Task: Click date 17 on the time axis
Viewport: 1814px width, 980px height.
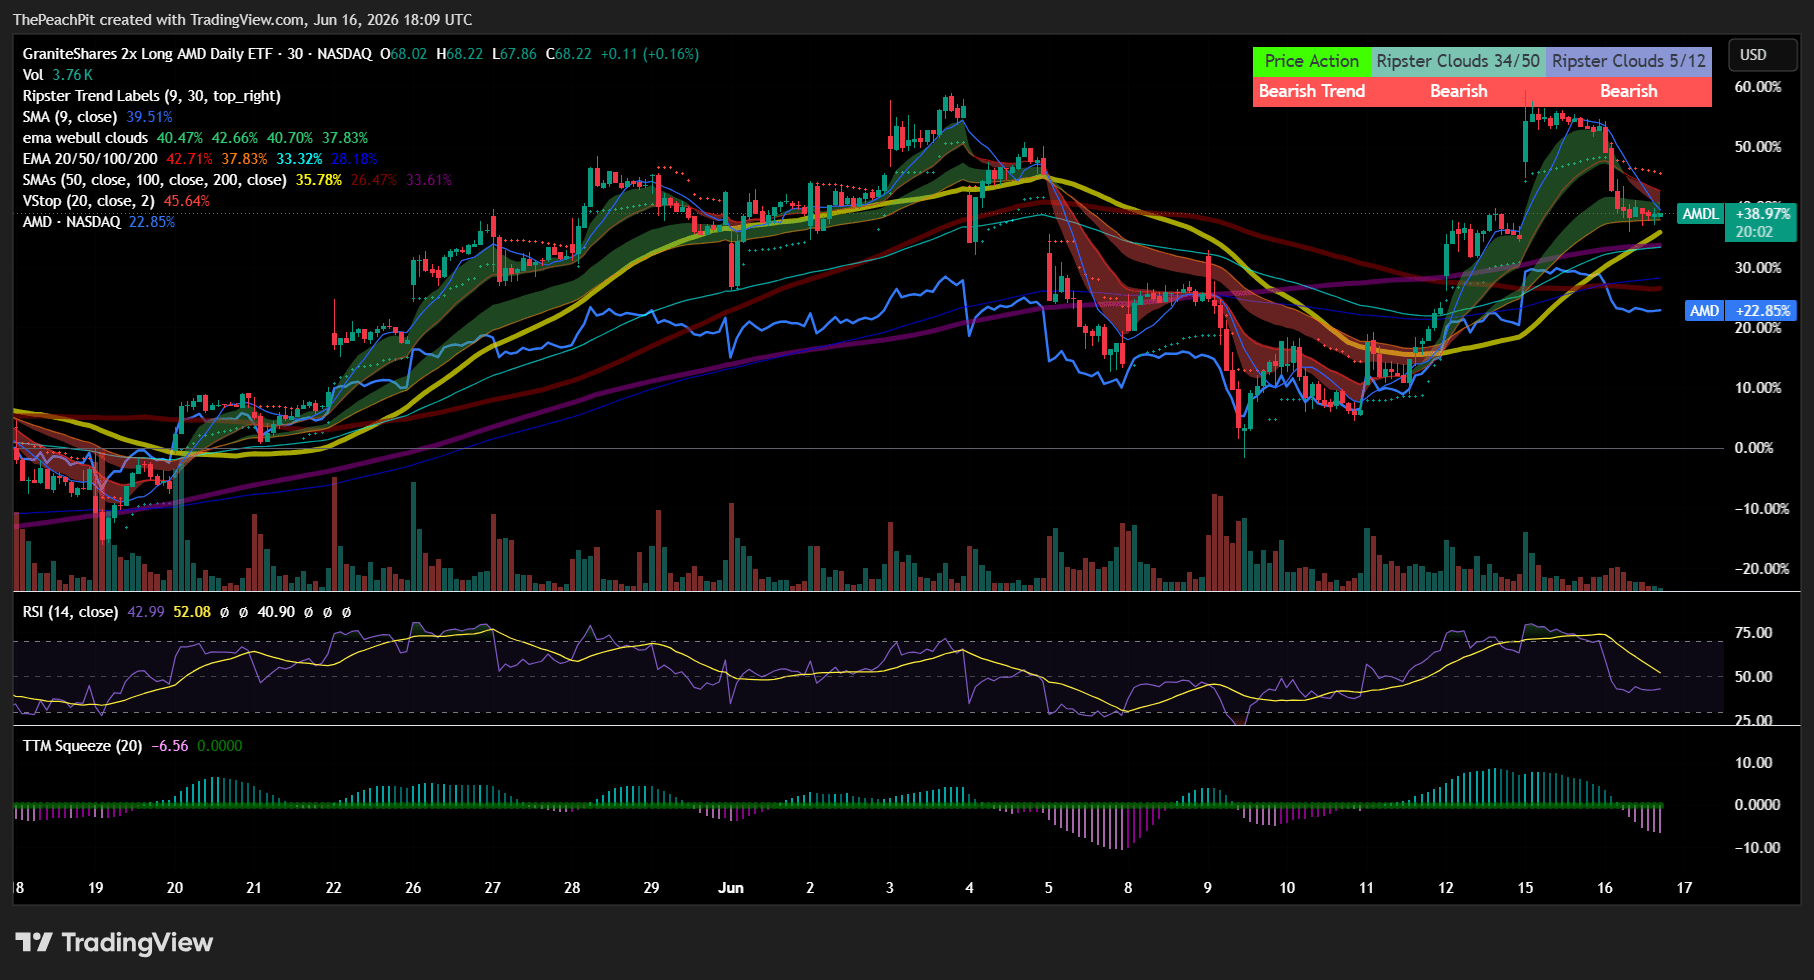Action: [1685, 888]
